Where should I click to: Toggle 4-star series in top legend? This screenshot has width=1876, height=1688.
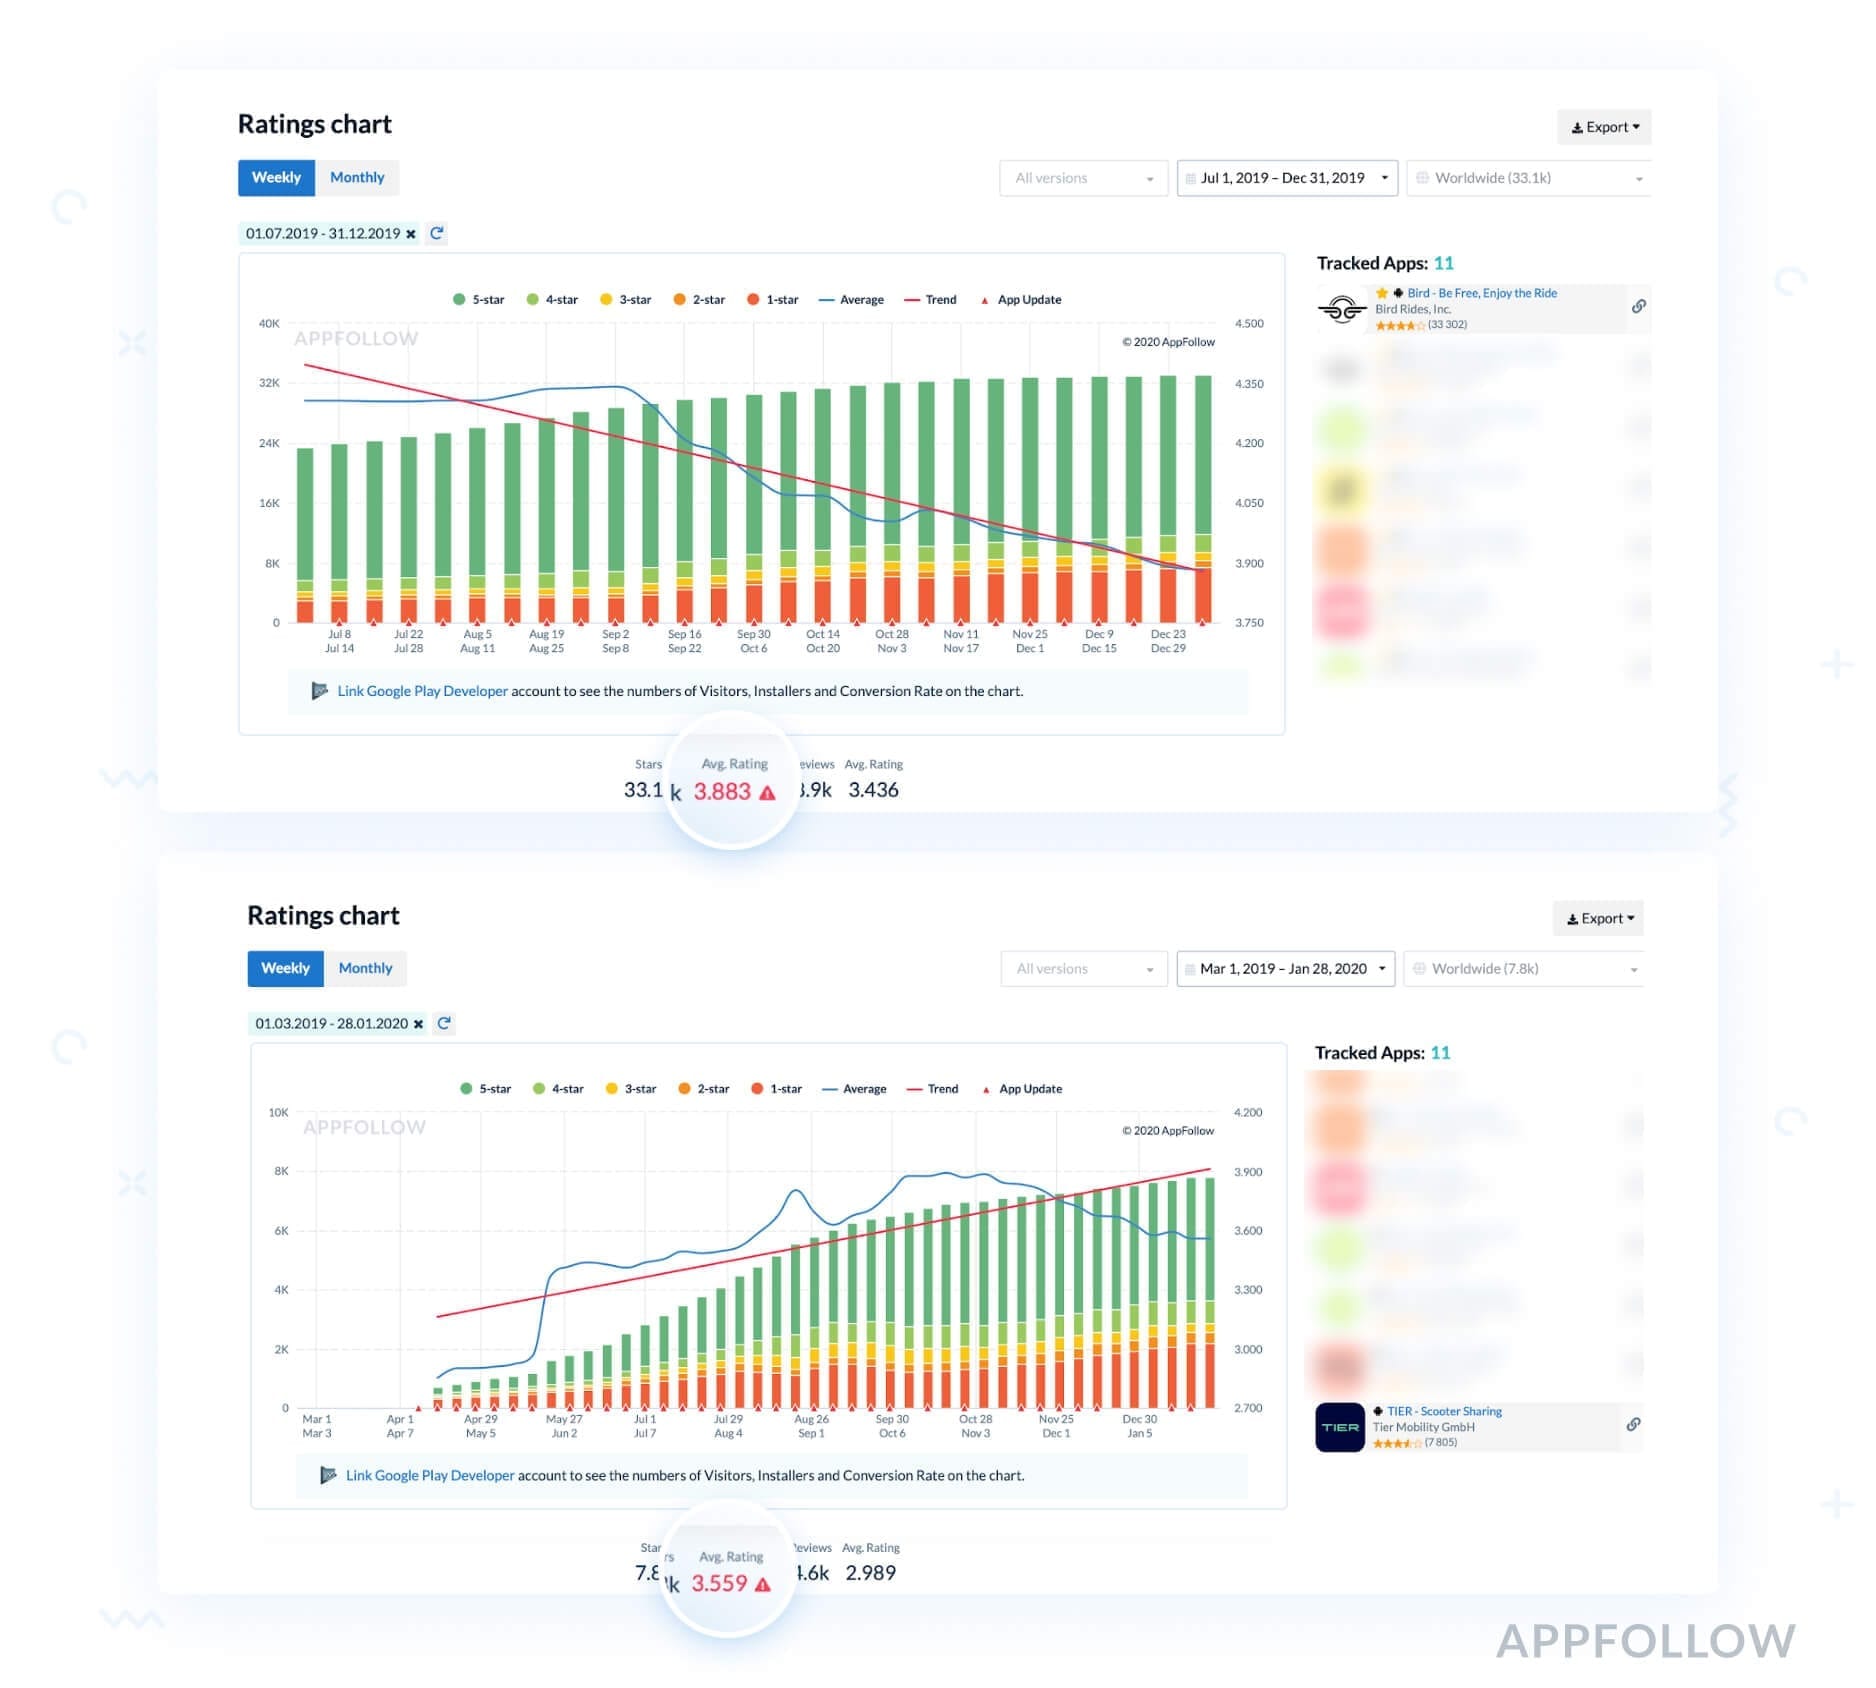[552, 299]
